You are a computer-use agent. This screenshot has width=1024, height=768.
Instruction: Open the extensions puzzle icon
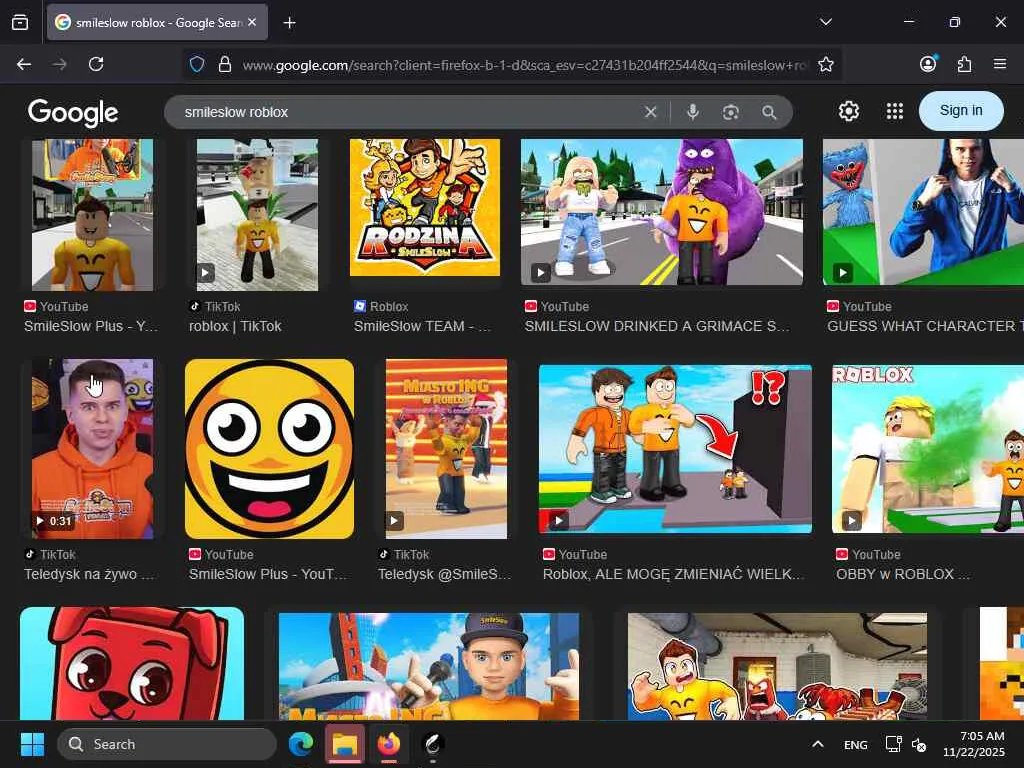[964, 64]
